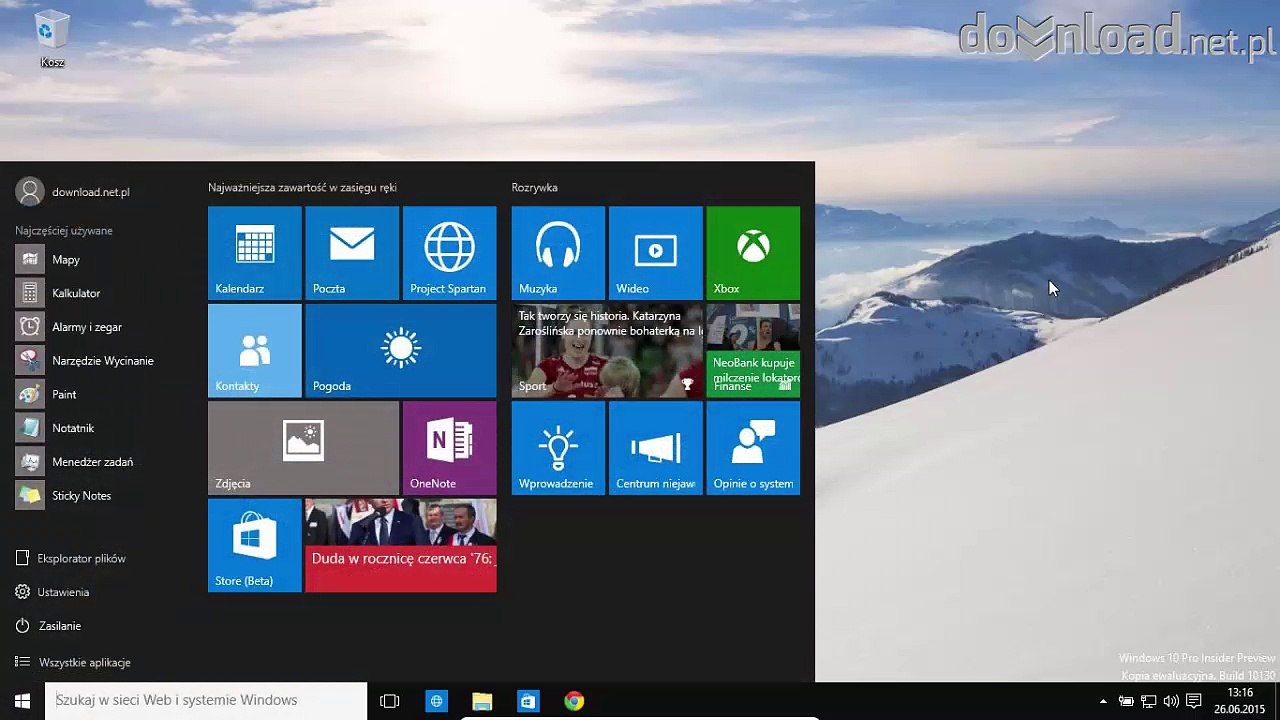The width and height of the screenshot is (1280, 720).
Task: Open the Finanse NeoBank news tile
Action: tap(753, 351)
